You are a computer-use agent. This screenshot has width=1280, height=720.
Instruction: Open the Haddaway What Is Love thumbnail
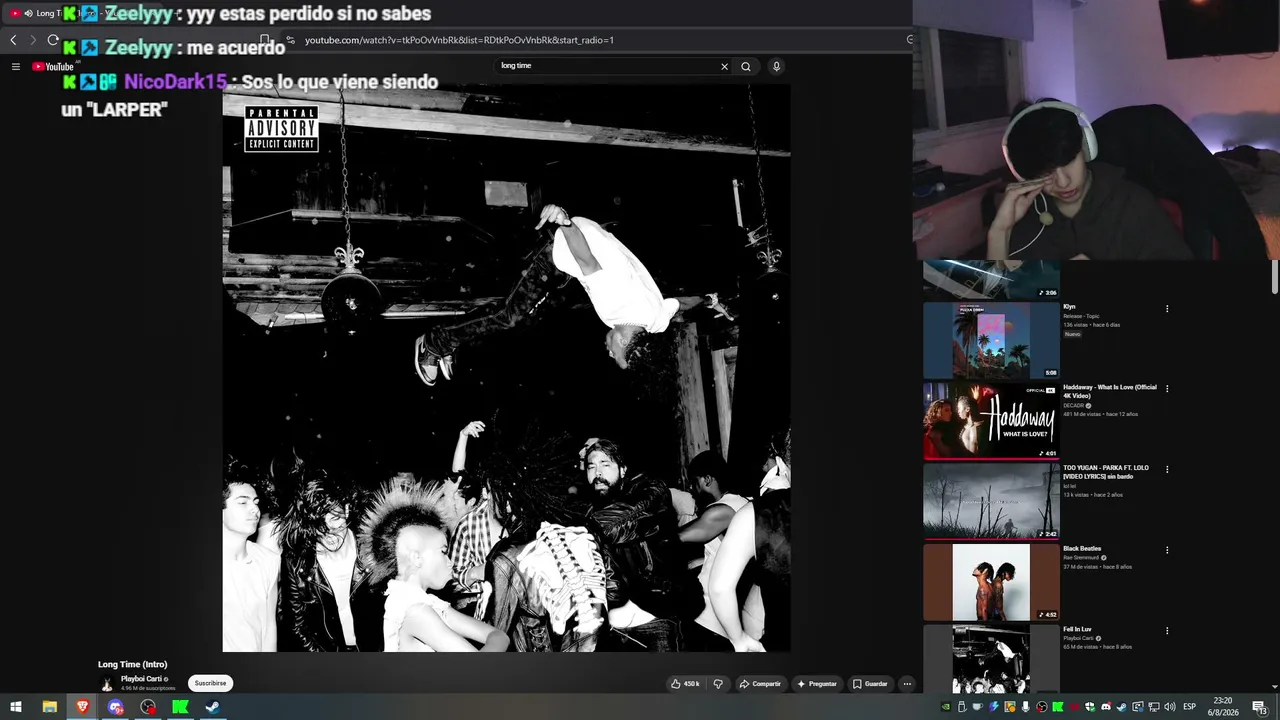tap(991, 420)
